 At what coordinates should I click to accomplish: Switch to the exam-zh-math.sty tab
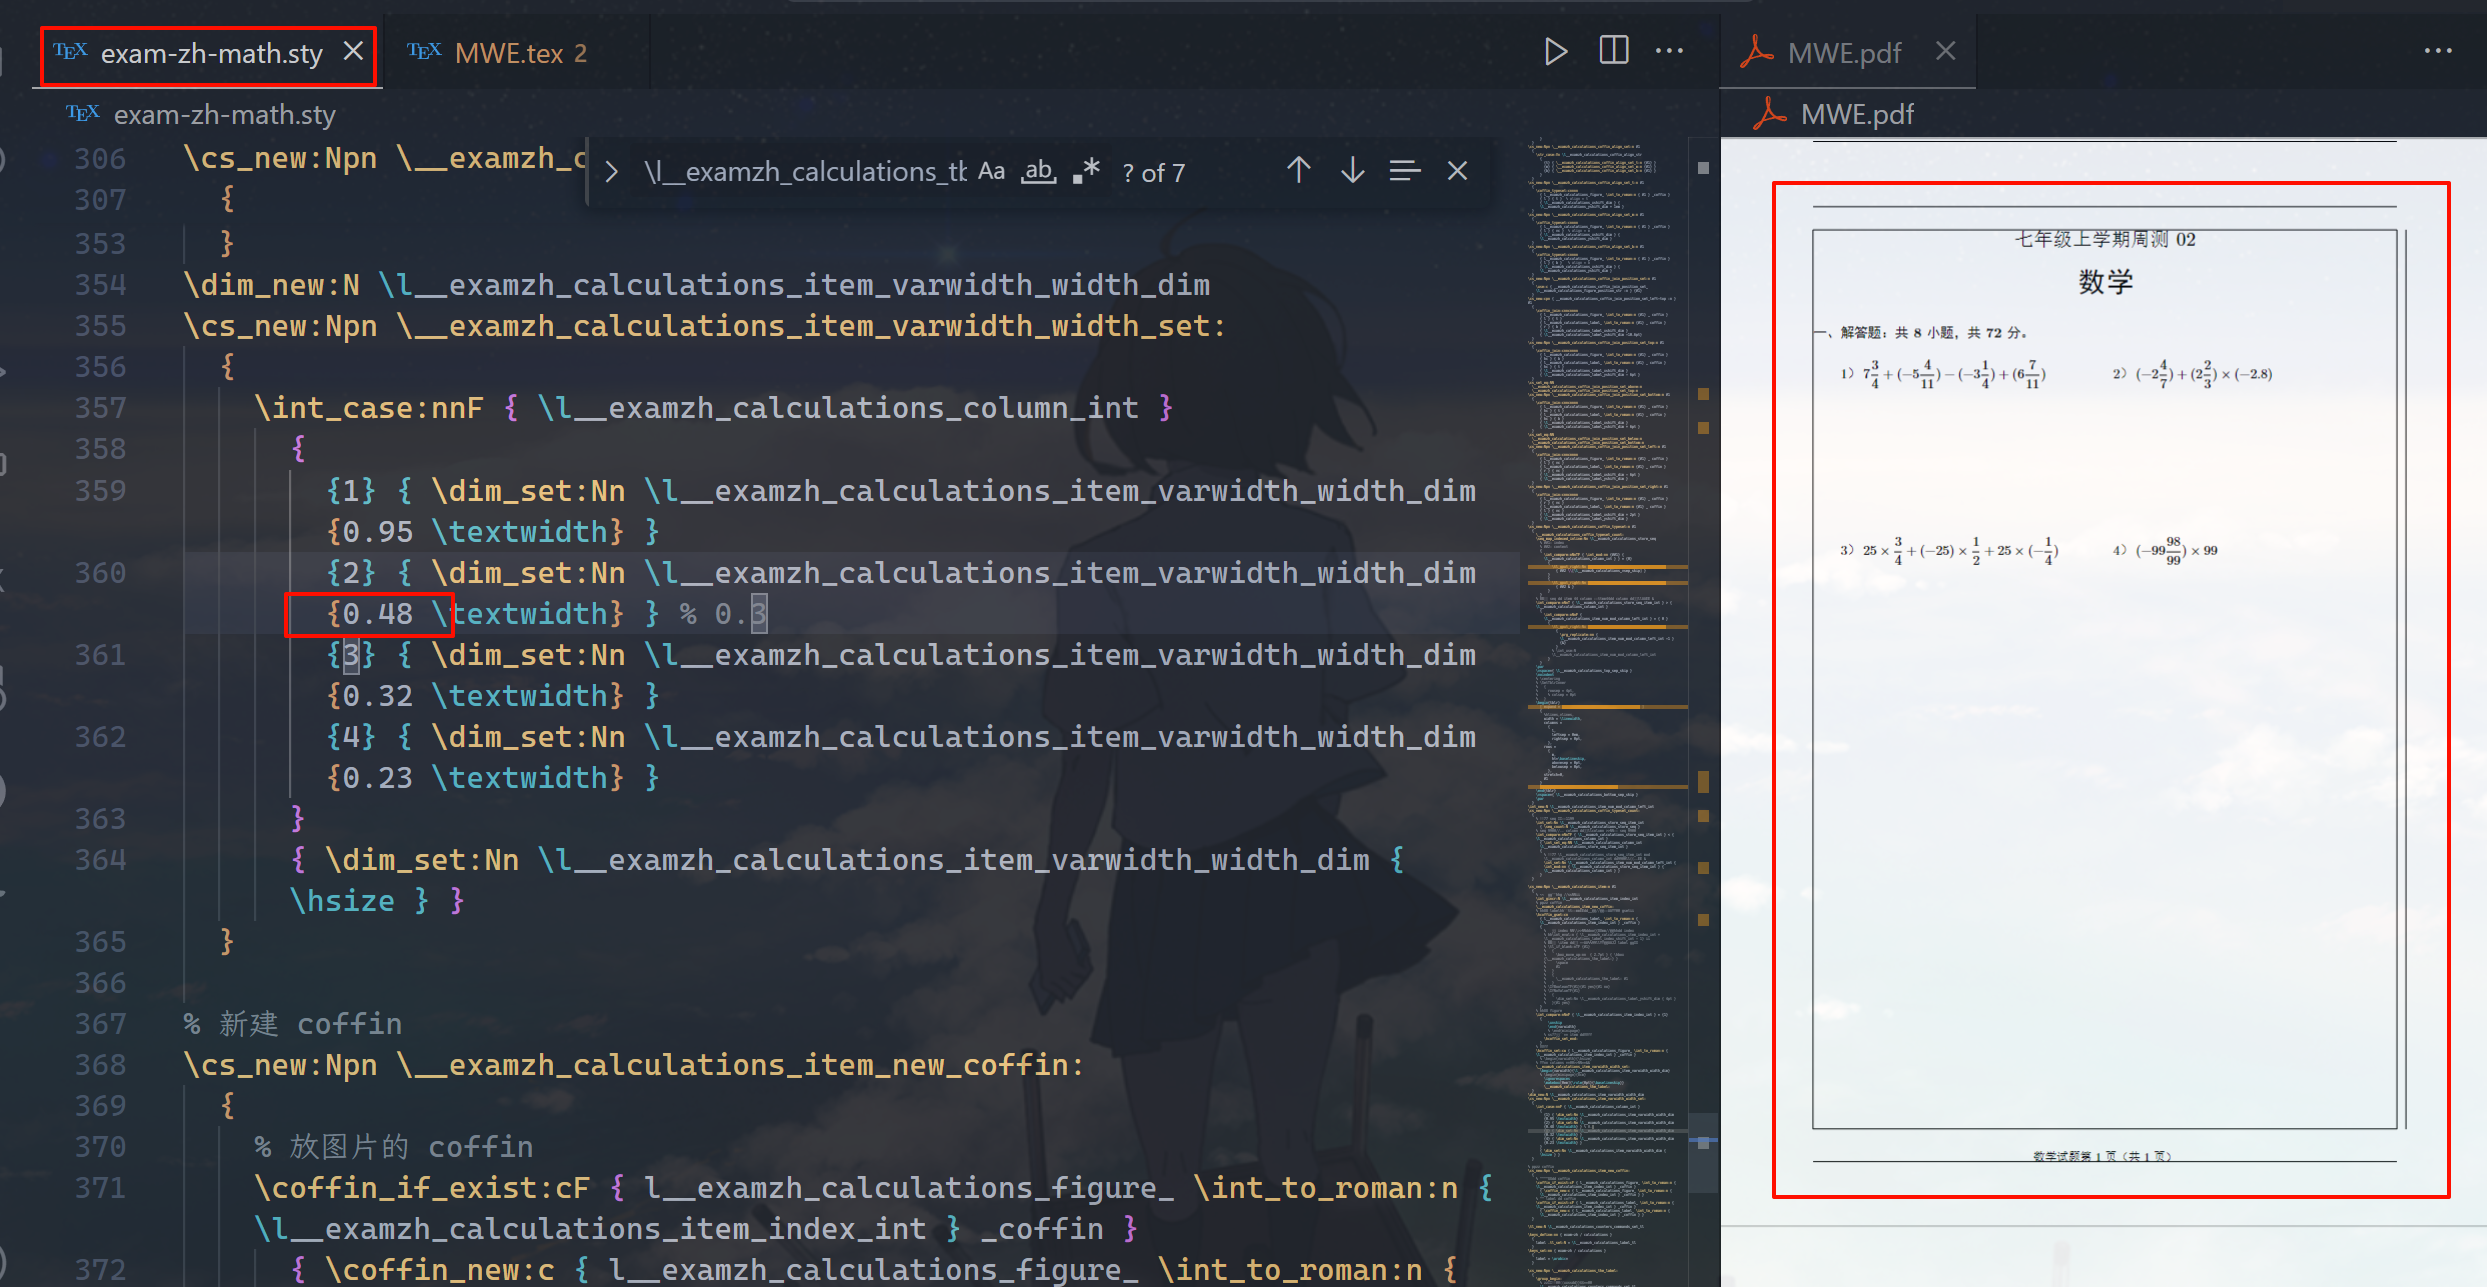(x=210, y=53)
